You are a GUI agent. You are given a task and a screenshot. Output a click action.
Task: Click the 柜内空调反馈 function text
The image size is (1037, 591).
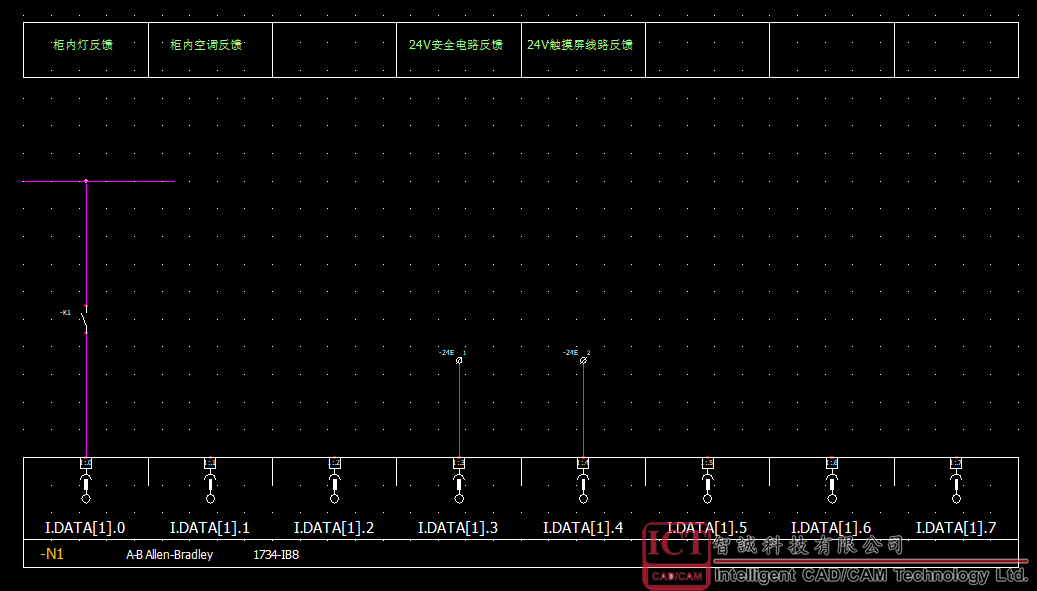click(x=206, y=44)
